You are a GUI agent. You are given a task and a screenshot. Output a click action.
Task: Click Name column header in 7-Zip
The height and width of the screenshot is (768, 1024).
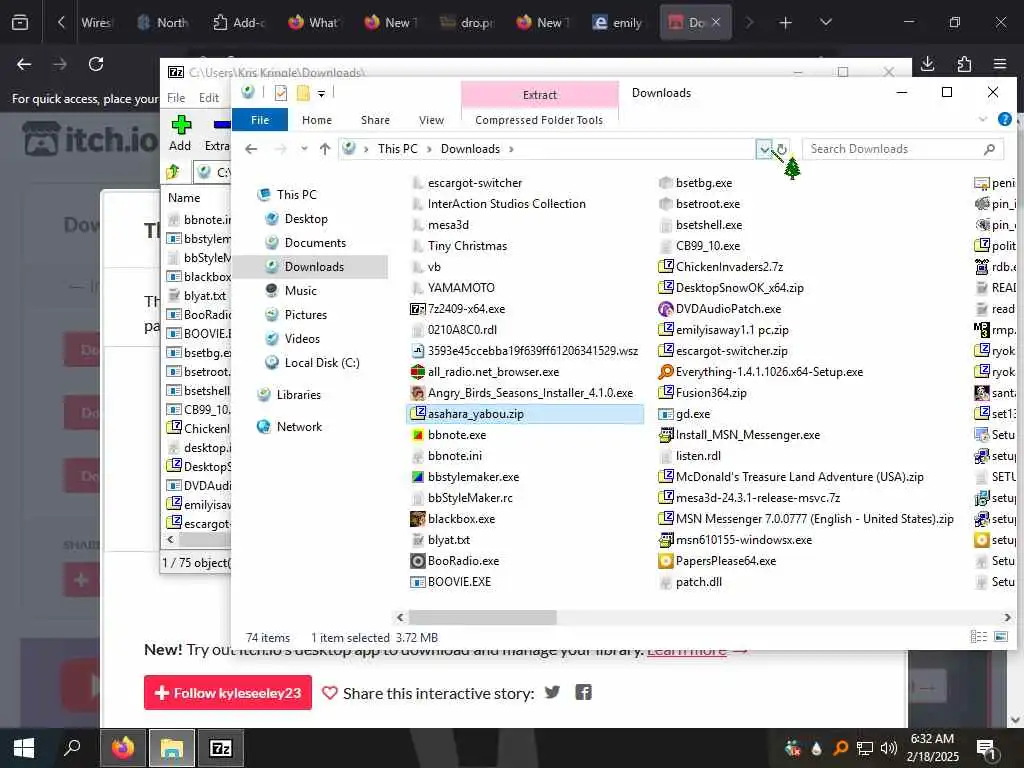(184, 198)
